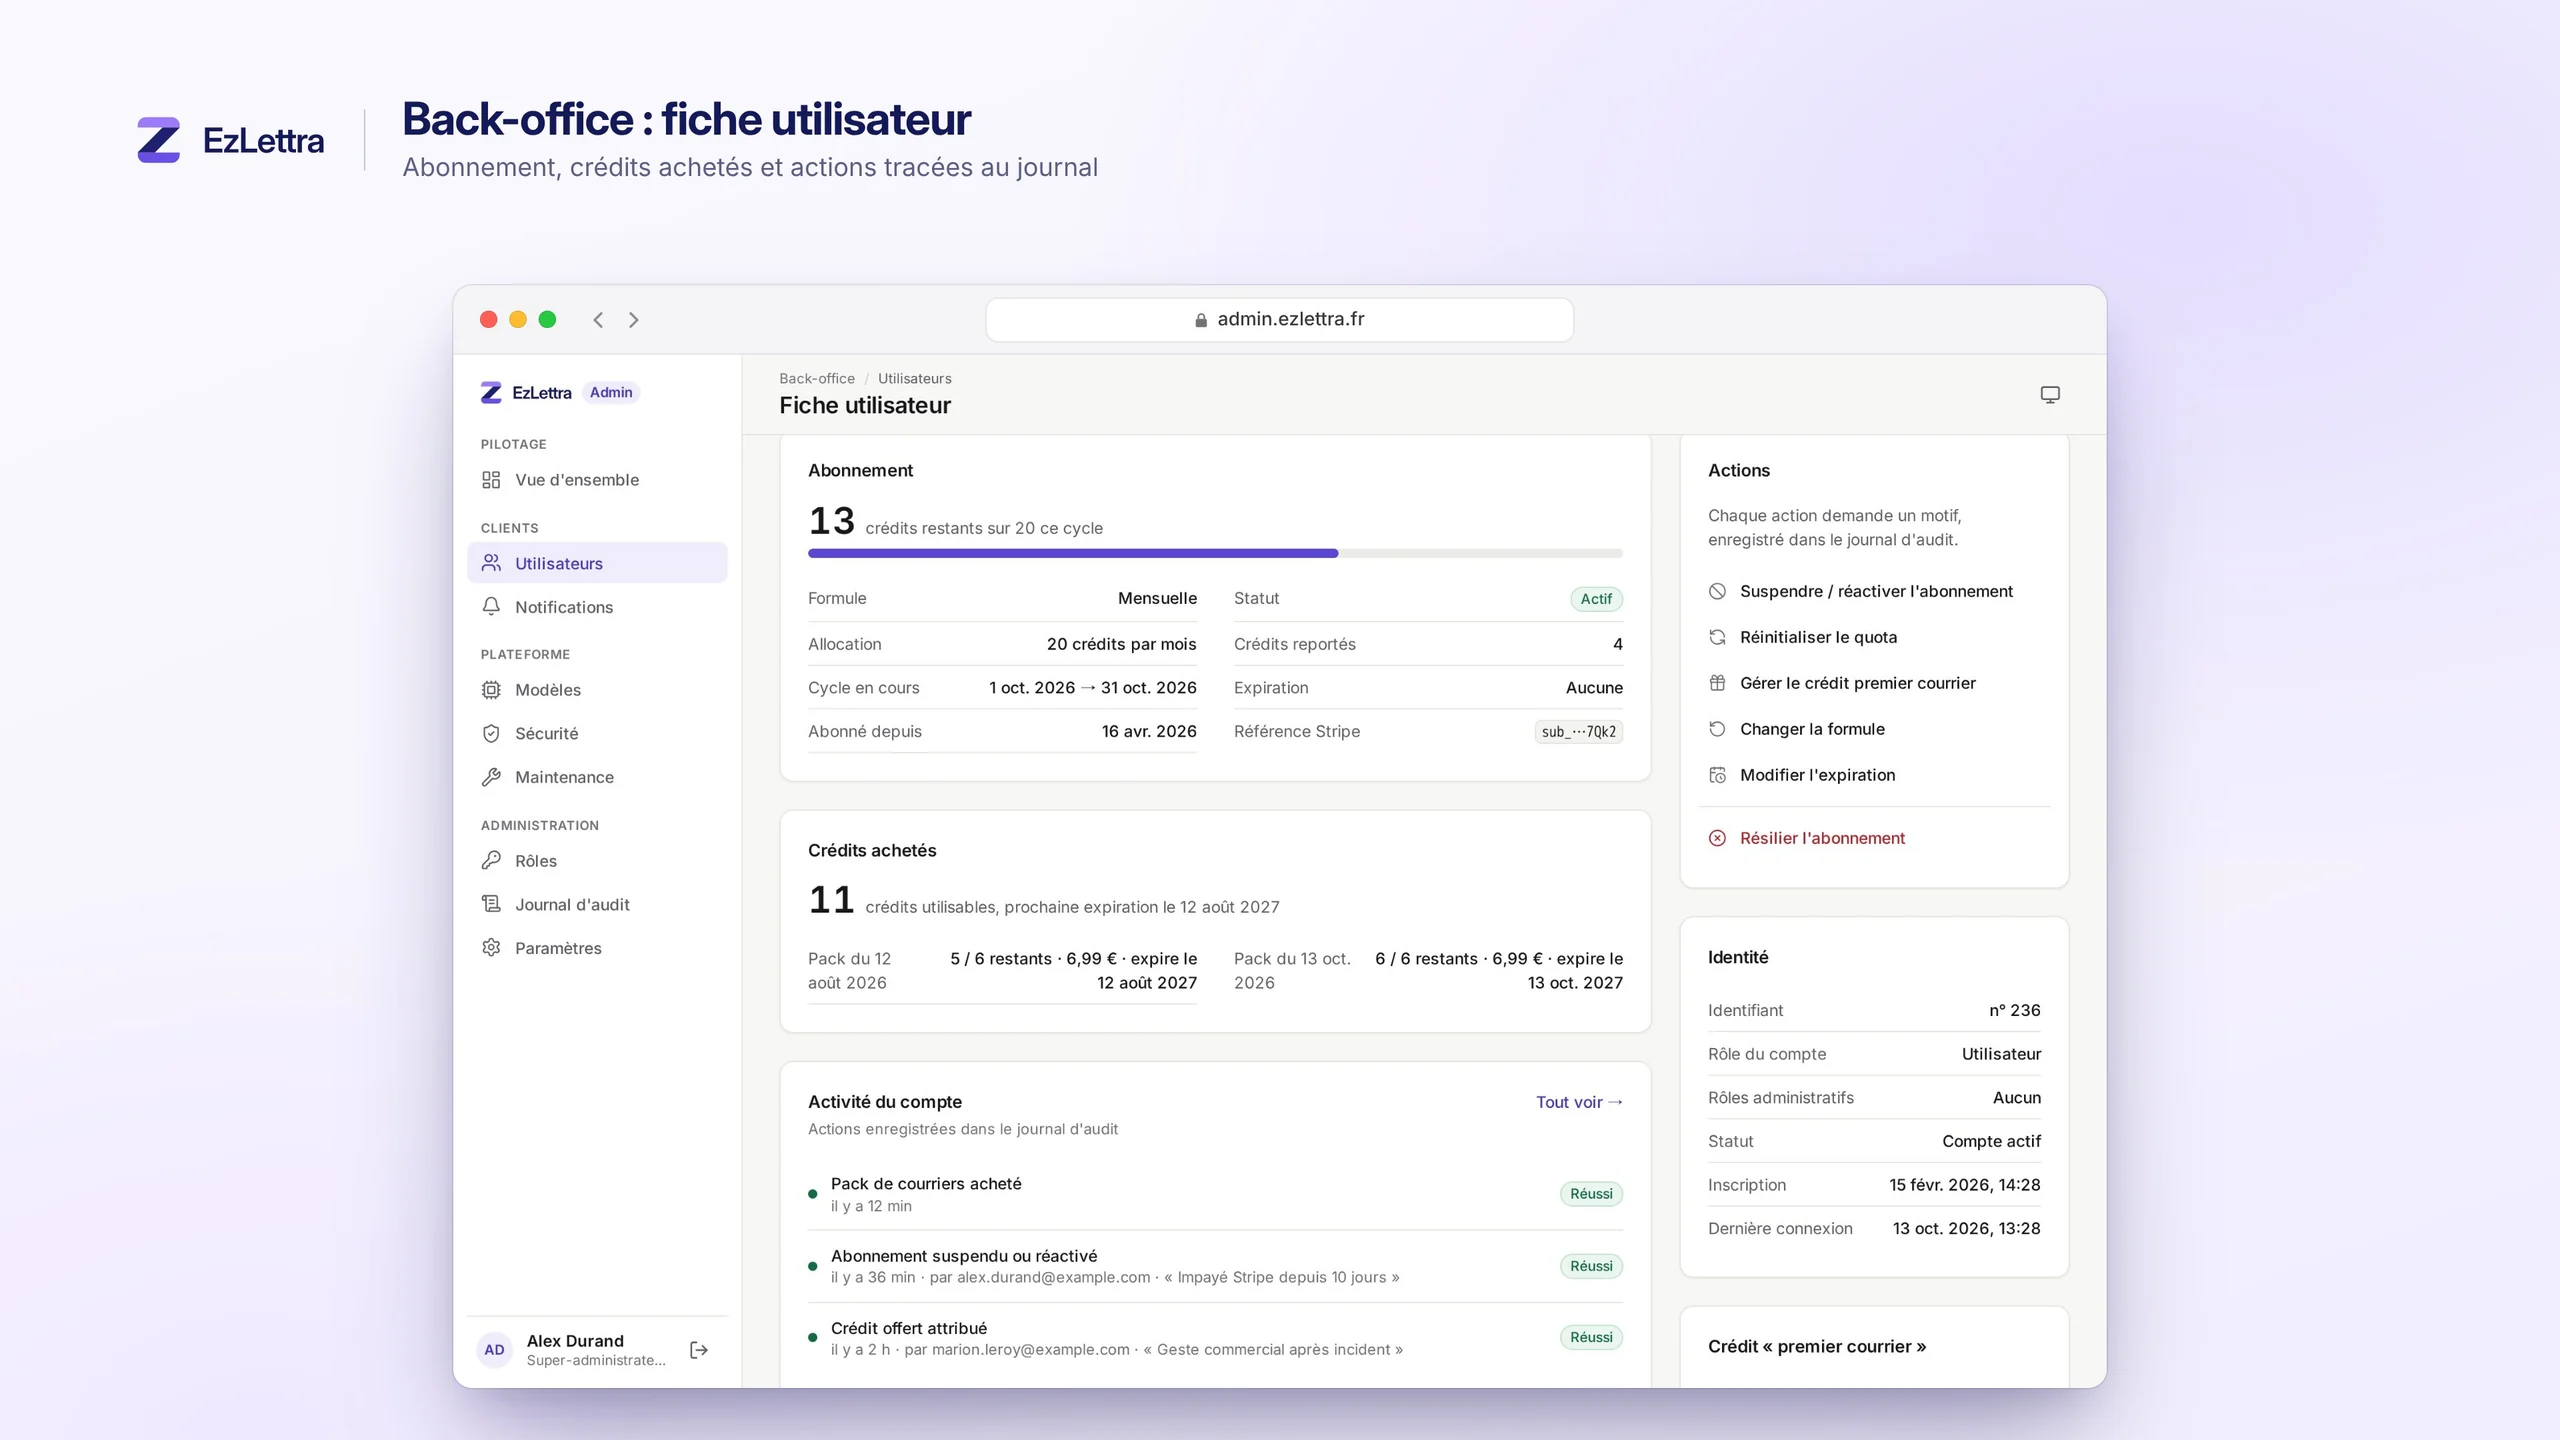The image size is (2560, 1440).
Task: Click the gift icon next to Gérer le crédit
Action: click(x=1717, y=683)
